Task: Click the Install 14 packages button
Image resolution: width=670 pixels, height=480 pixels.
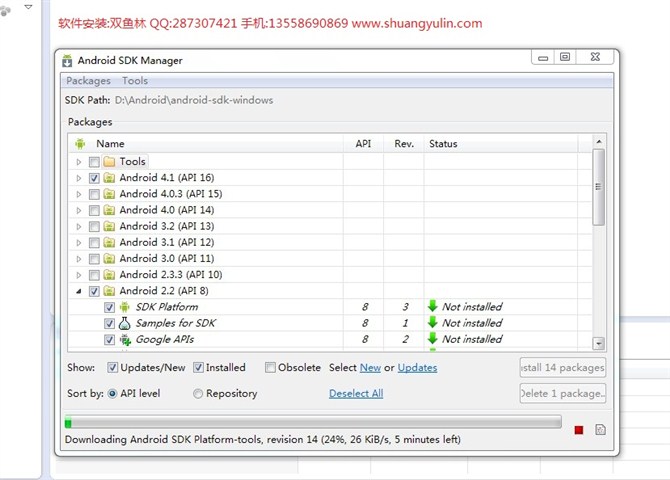Action: (563, 368)
